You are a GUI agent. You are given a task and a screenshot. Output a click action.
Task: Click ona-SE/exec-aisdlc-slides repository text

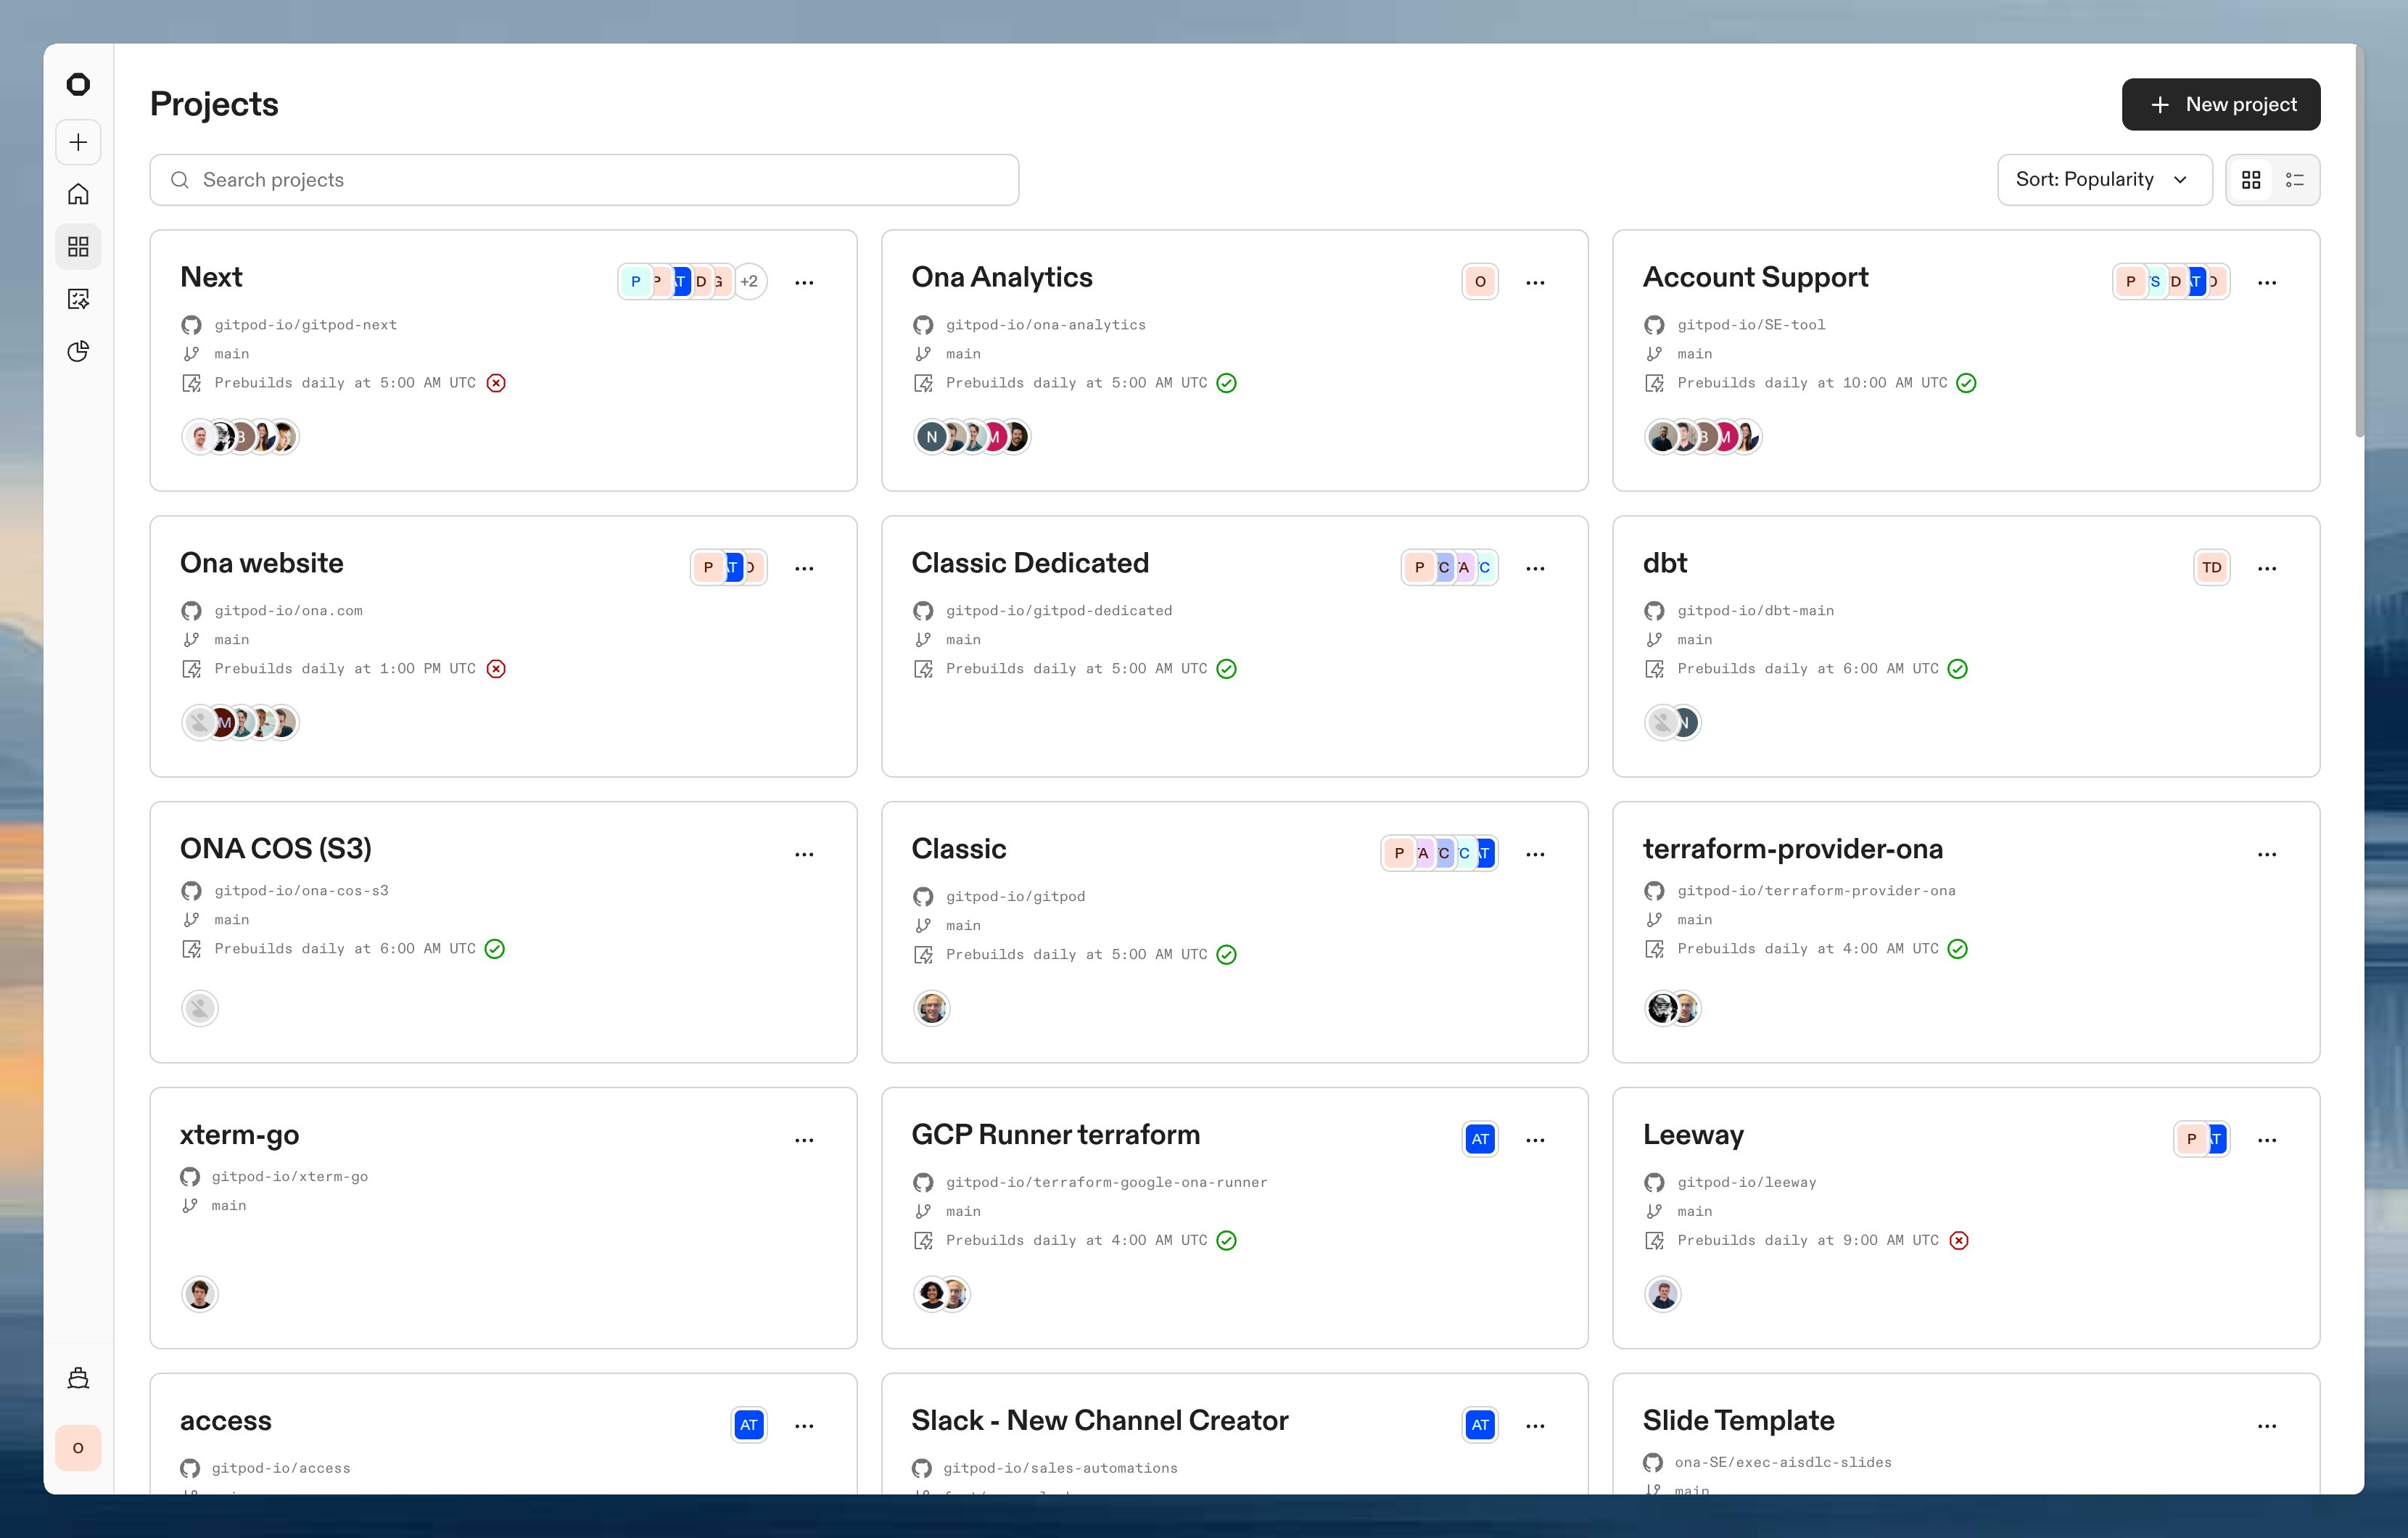[x=1783, y=1462]
